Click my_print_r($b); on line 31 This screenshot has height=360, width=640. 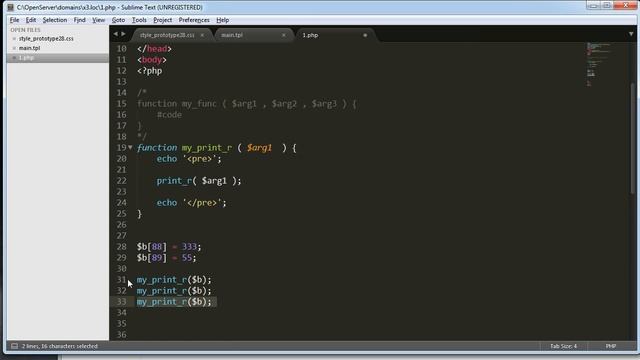(x=174, y=280)
